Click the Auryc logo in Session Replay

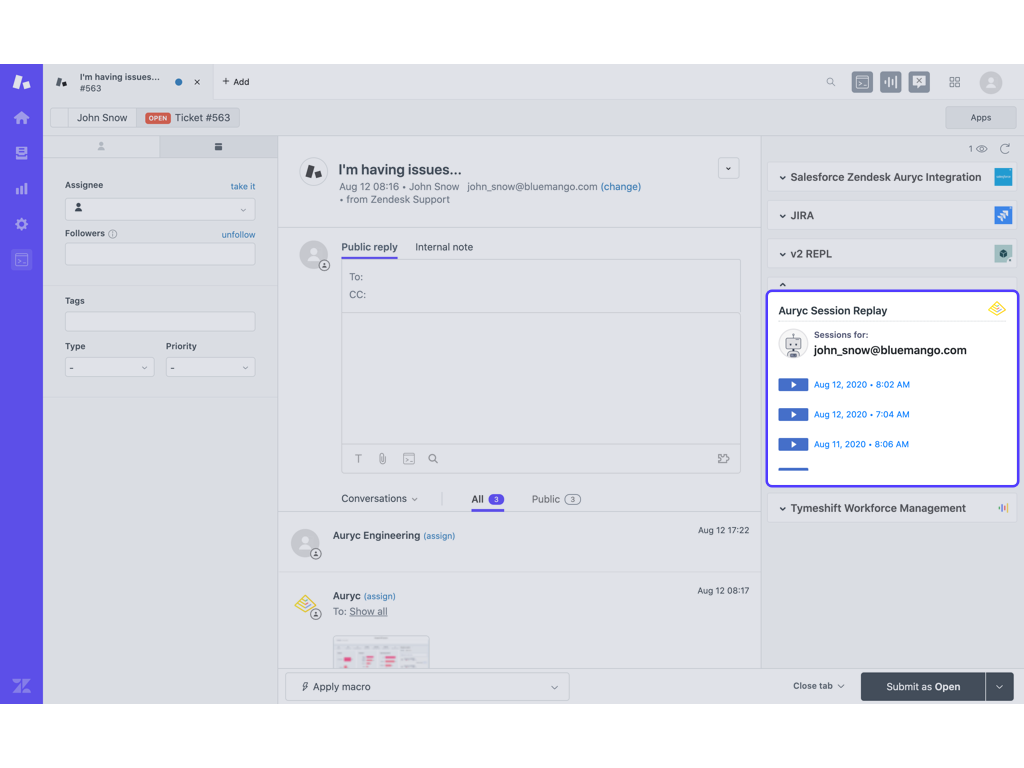[996, 308]
